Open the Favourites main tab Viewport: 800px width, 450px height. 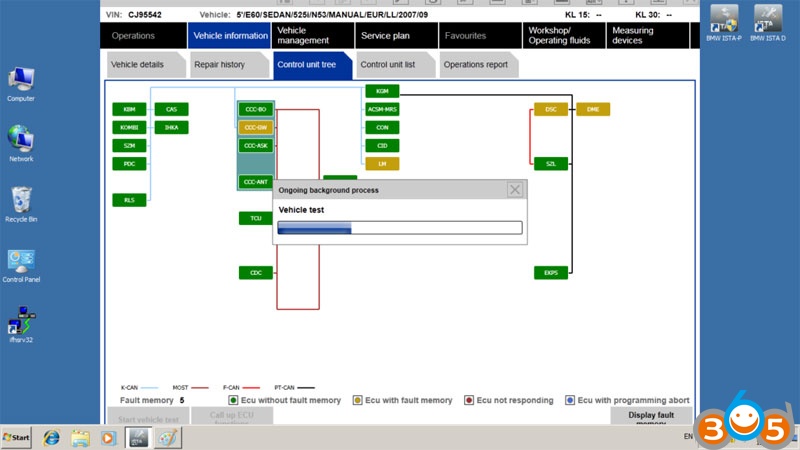click(x=480, y=36)
